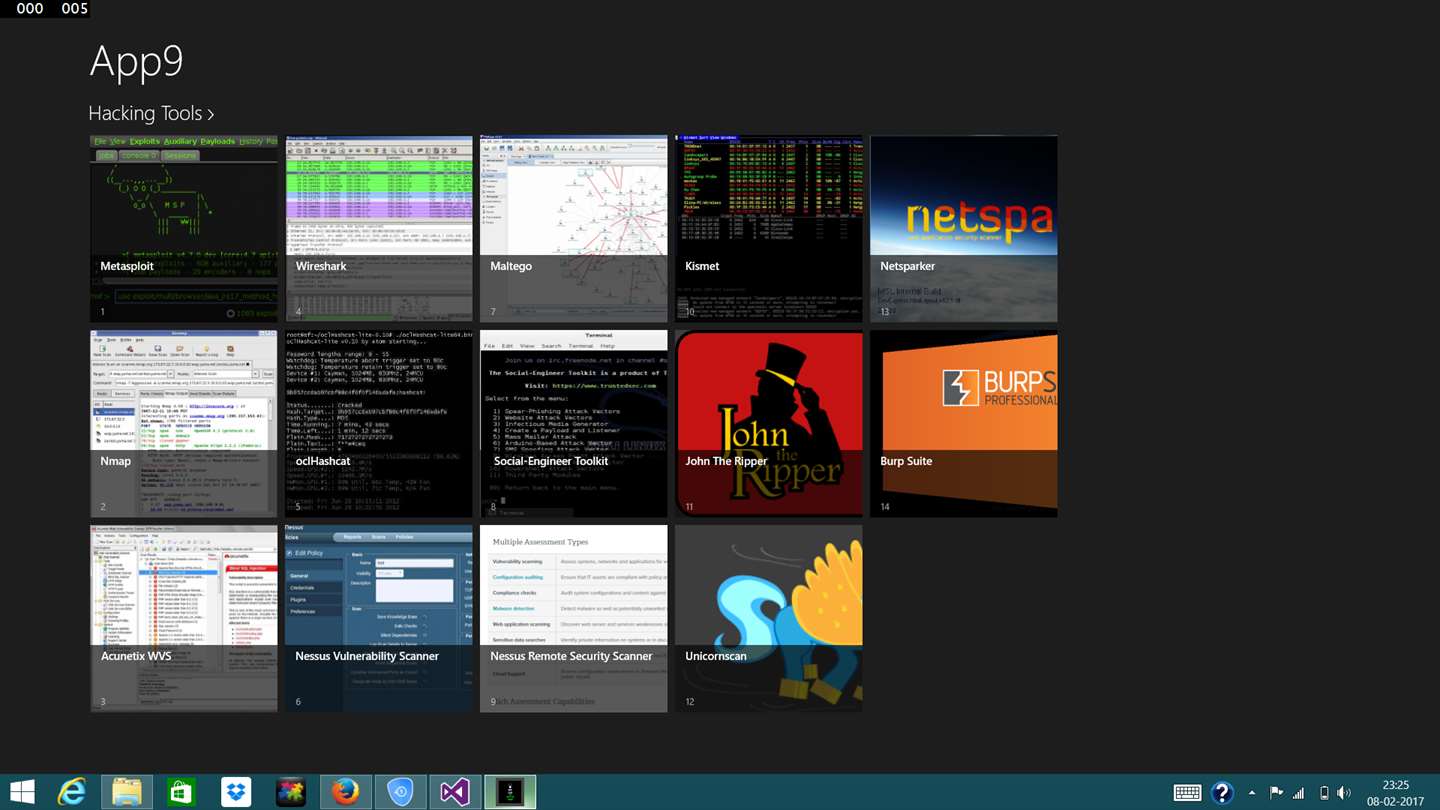This screenshot has height=810, width=1440.
Task: Select the Nmap tile
Action: [x=184, y=424]
